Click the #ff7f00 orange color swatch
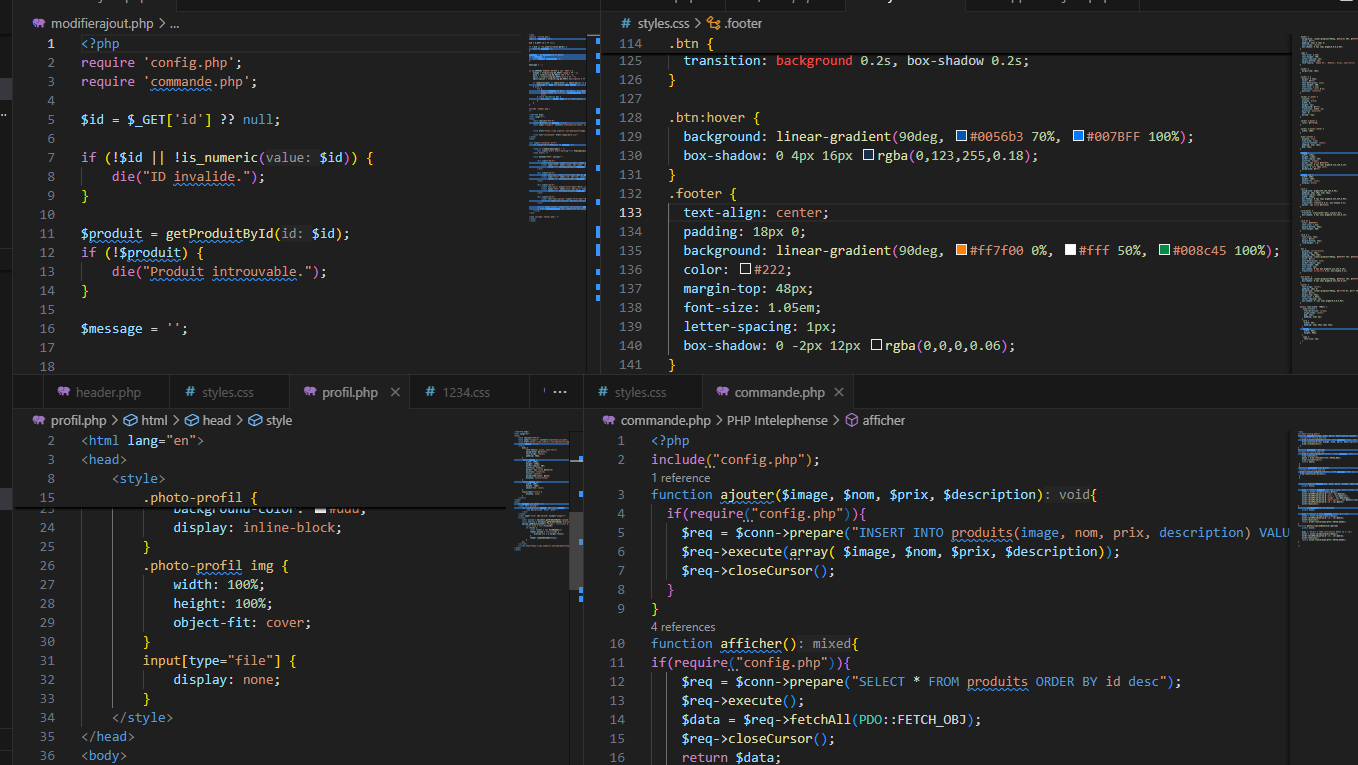 (961, 251)
